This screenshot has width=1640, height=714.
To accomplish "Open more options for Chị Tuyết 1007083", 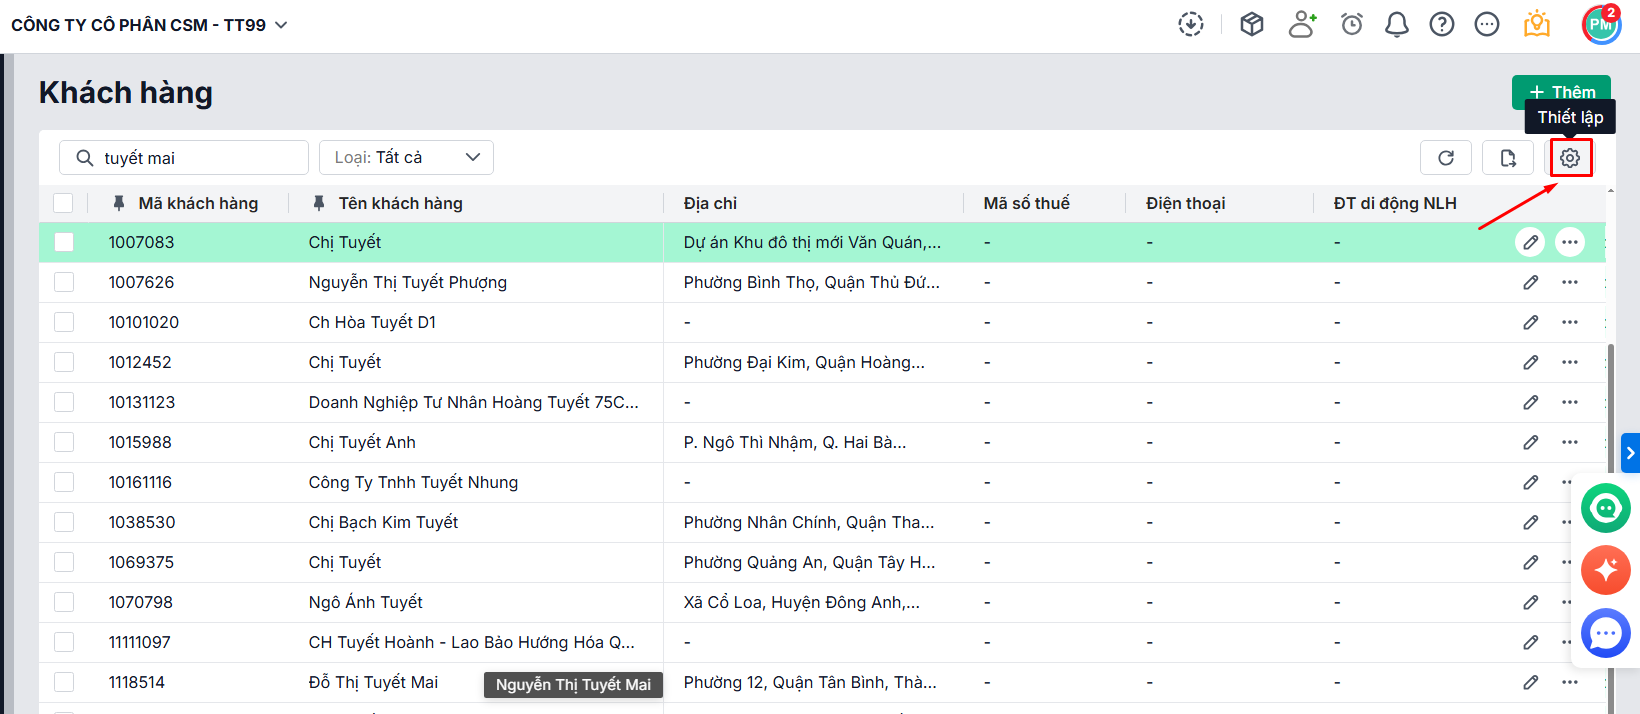I will pos(1570,242).
